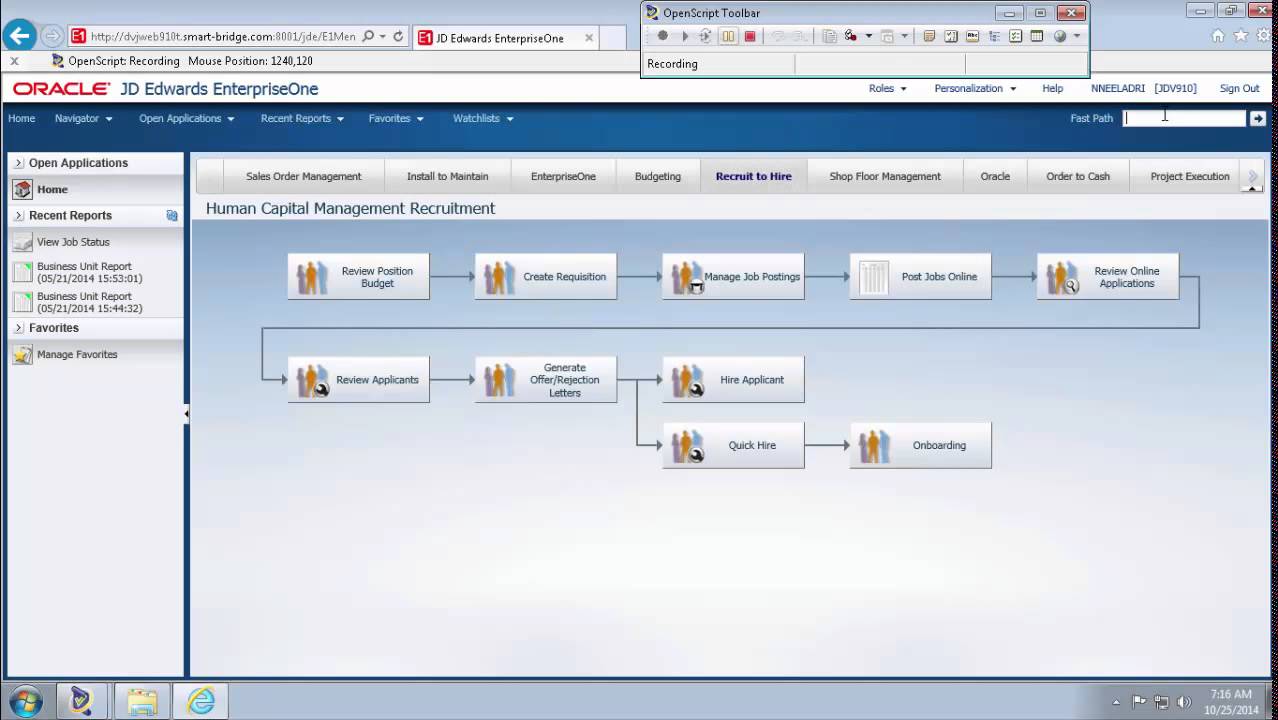Image resolution: width=1278 pixels, height=720 pixels.
Task: Select the Shop Floor Management tab
Action: (885, 176)
